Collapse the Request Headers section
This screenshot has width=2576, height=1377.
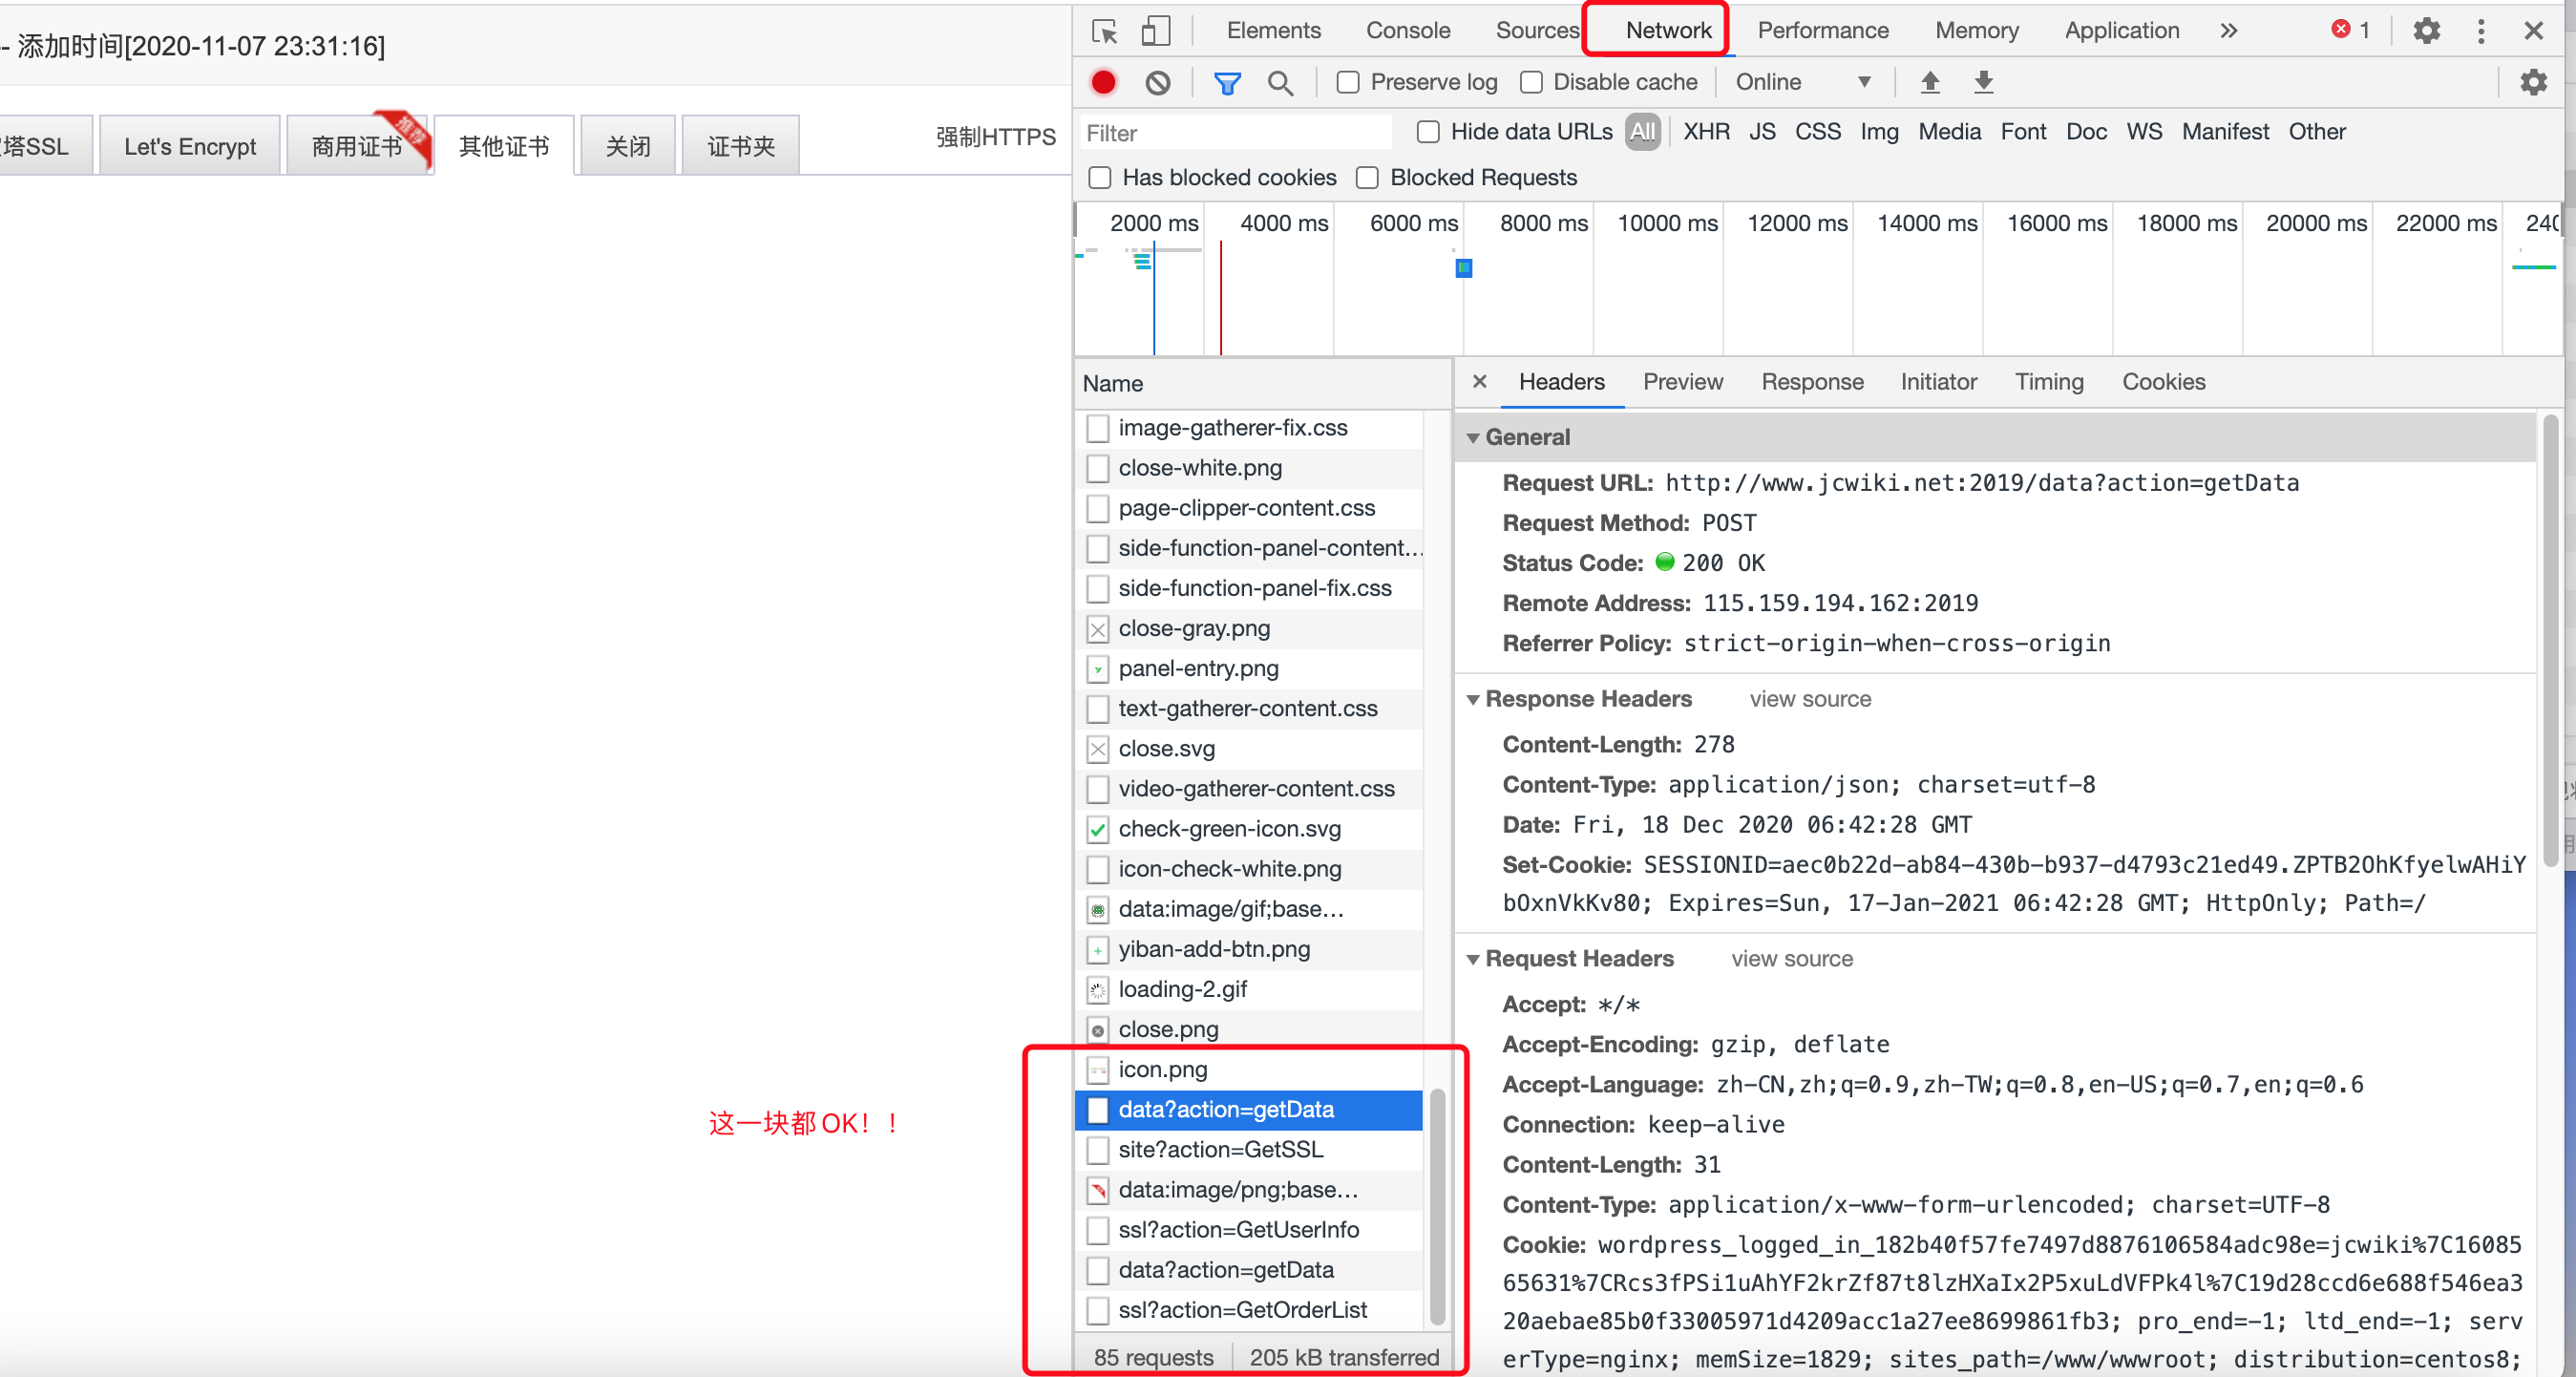(x=1473, y=959)
